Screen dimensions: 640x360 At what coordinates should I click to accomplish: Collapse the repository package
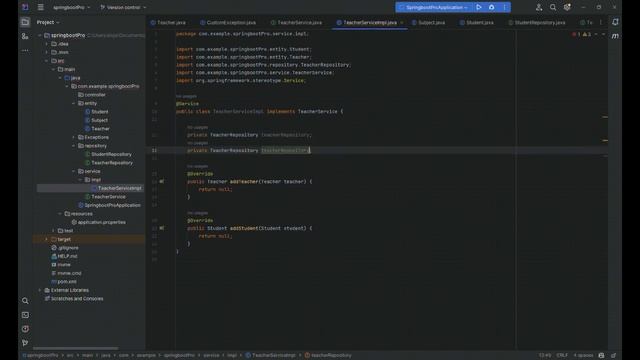pyautogui.click(x=74, y=146)
